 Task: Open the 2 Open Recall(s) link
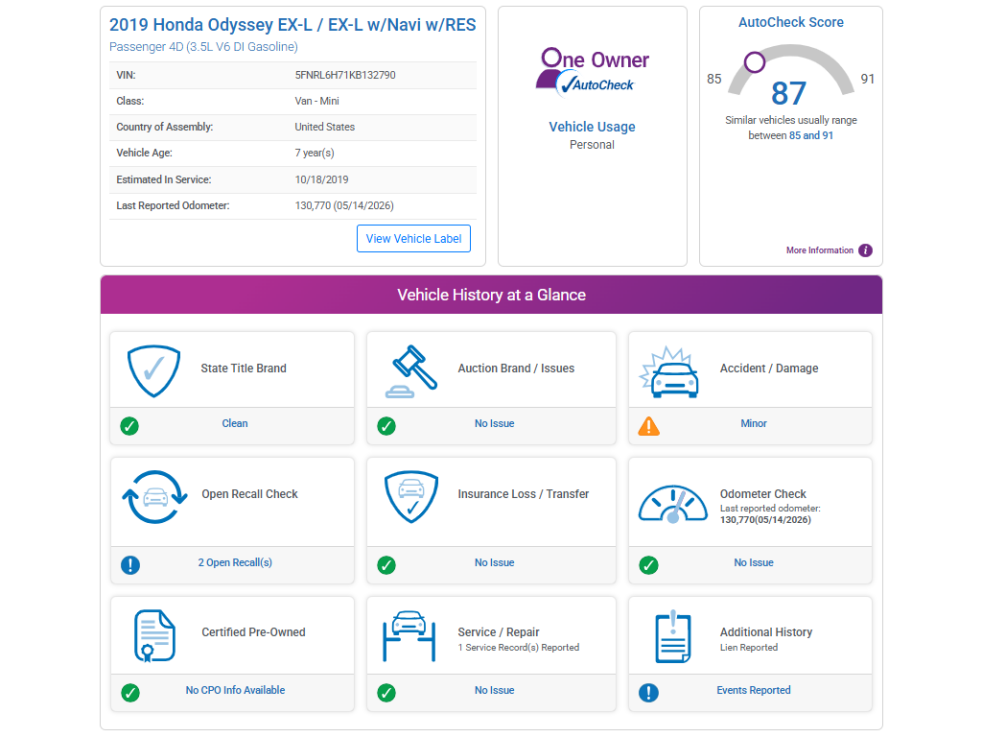pyautogui.click(x=235, y=562)
